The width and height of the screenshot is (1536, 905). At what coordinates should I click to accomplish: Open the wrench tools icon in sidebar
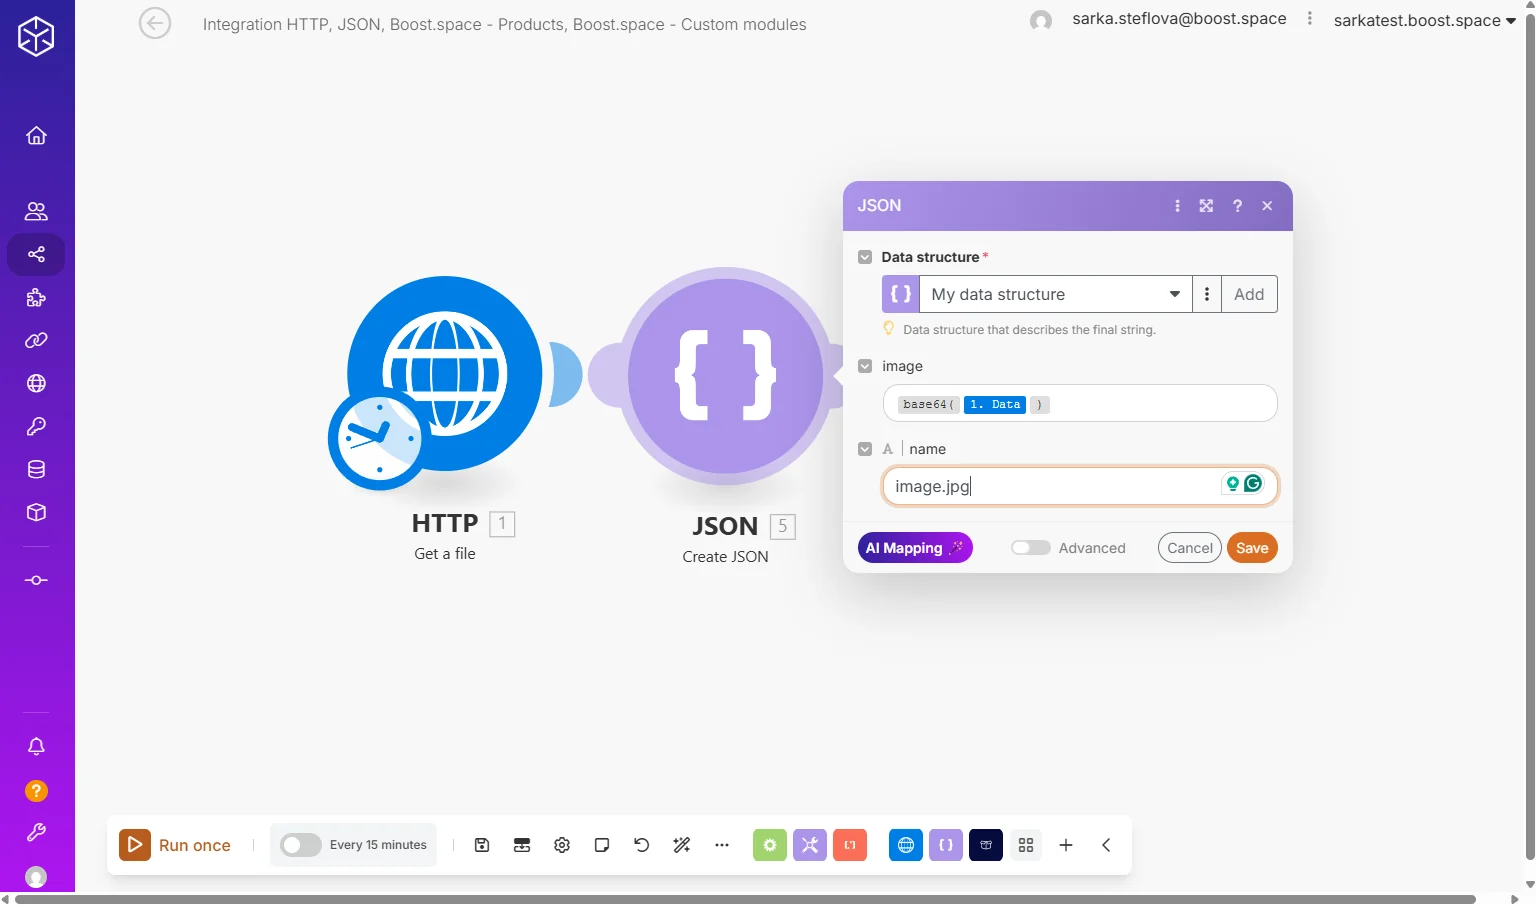(x=36, y=832)
